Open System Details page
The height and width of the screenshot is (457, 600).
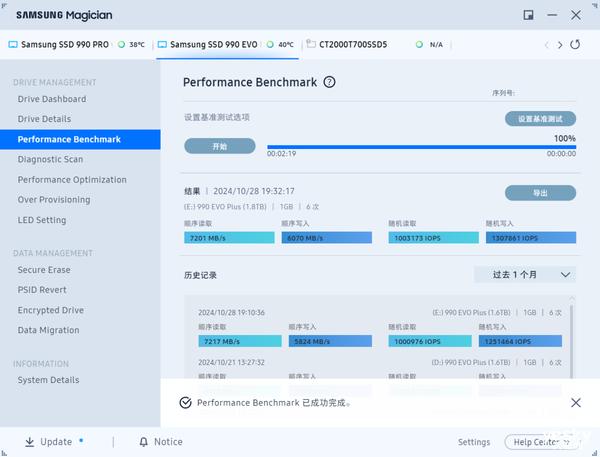(48, 380)
